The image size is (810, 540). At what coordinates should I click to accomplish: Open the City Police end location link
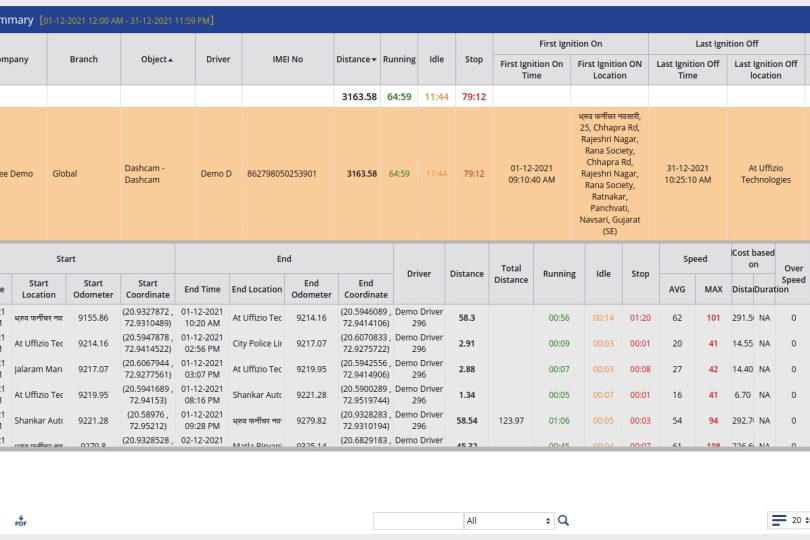(x=257, y=343)
